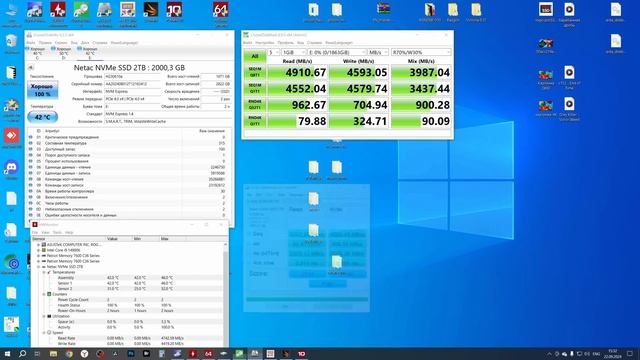This screenshot has height=360, width=640.
Task: Run all benchmarks with All button
Action: 255,56
